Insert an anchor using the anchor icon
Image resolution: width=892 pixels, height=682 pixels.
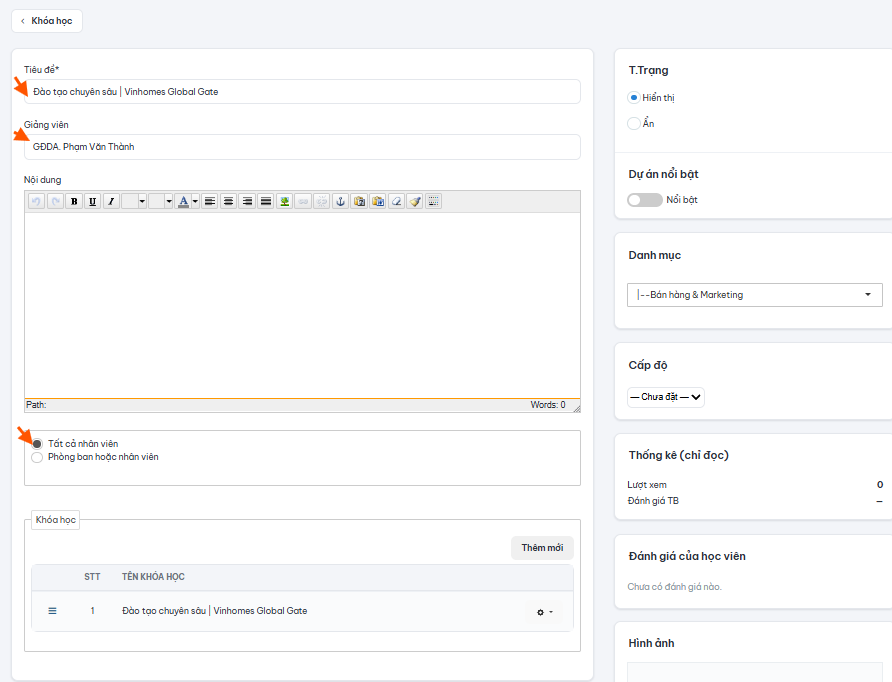(x=340, y=201)
